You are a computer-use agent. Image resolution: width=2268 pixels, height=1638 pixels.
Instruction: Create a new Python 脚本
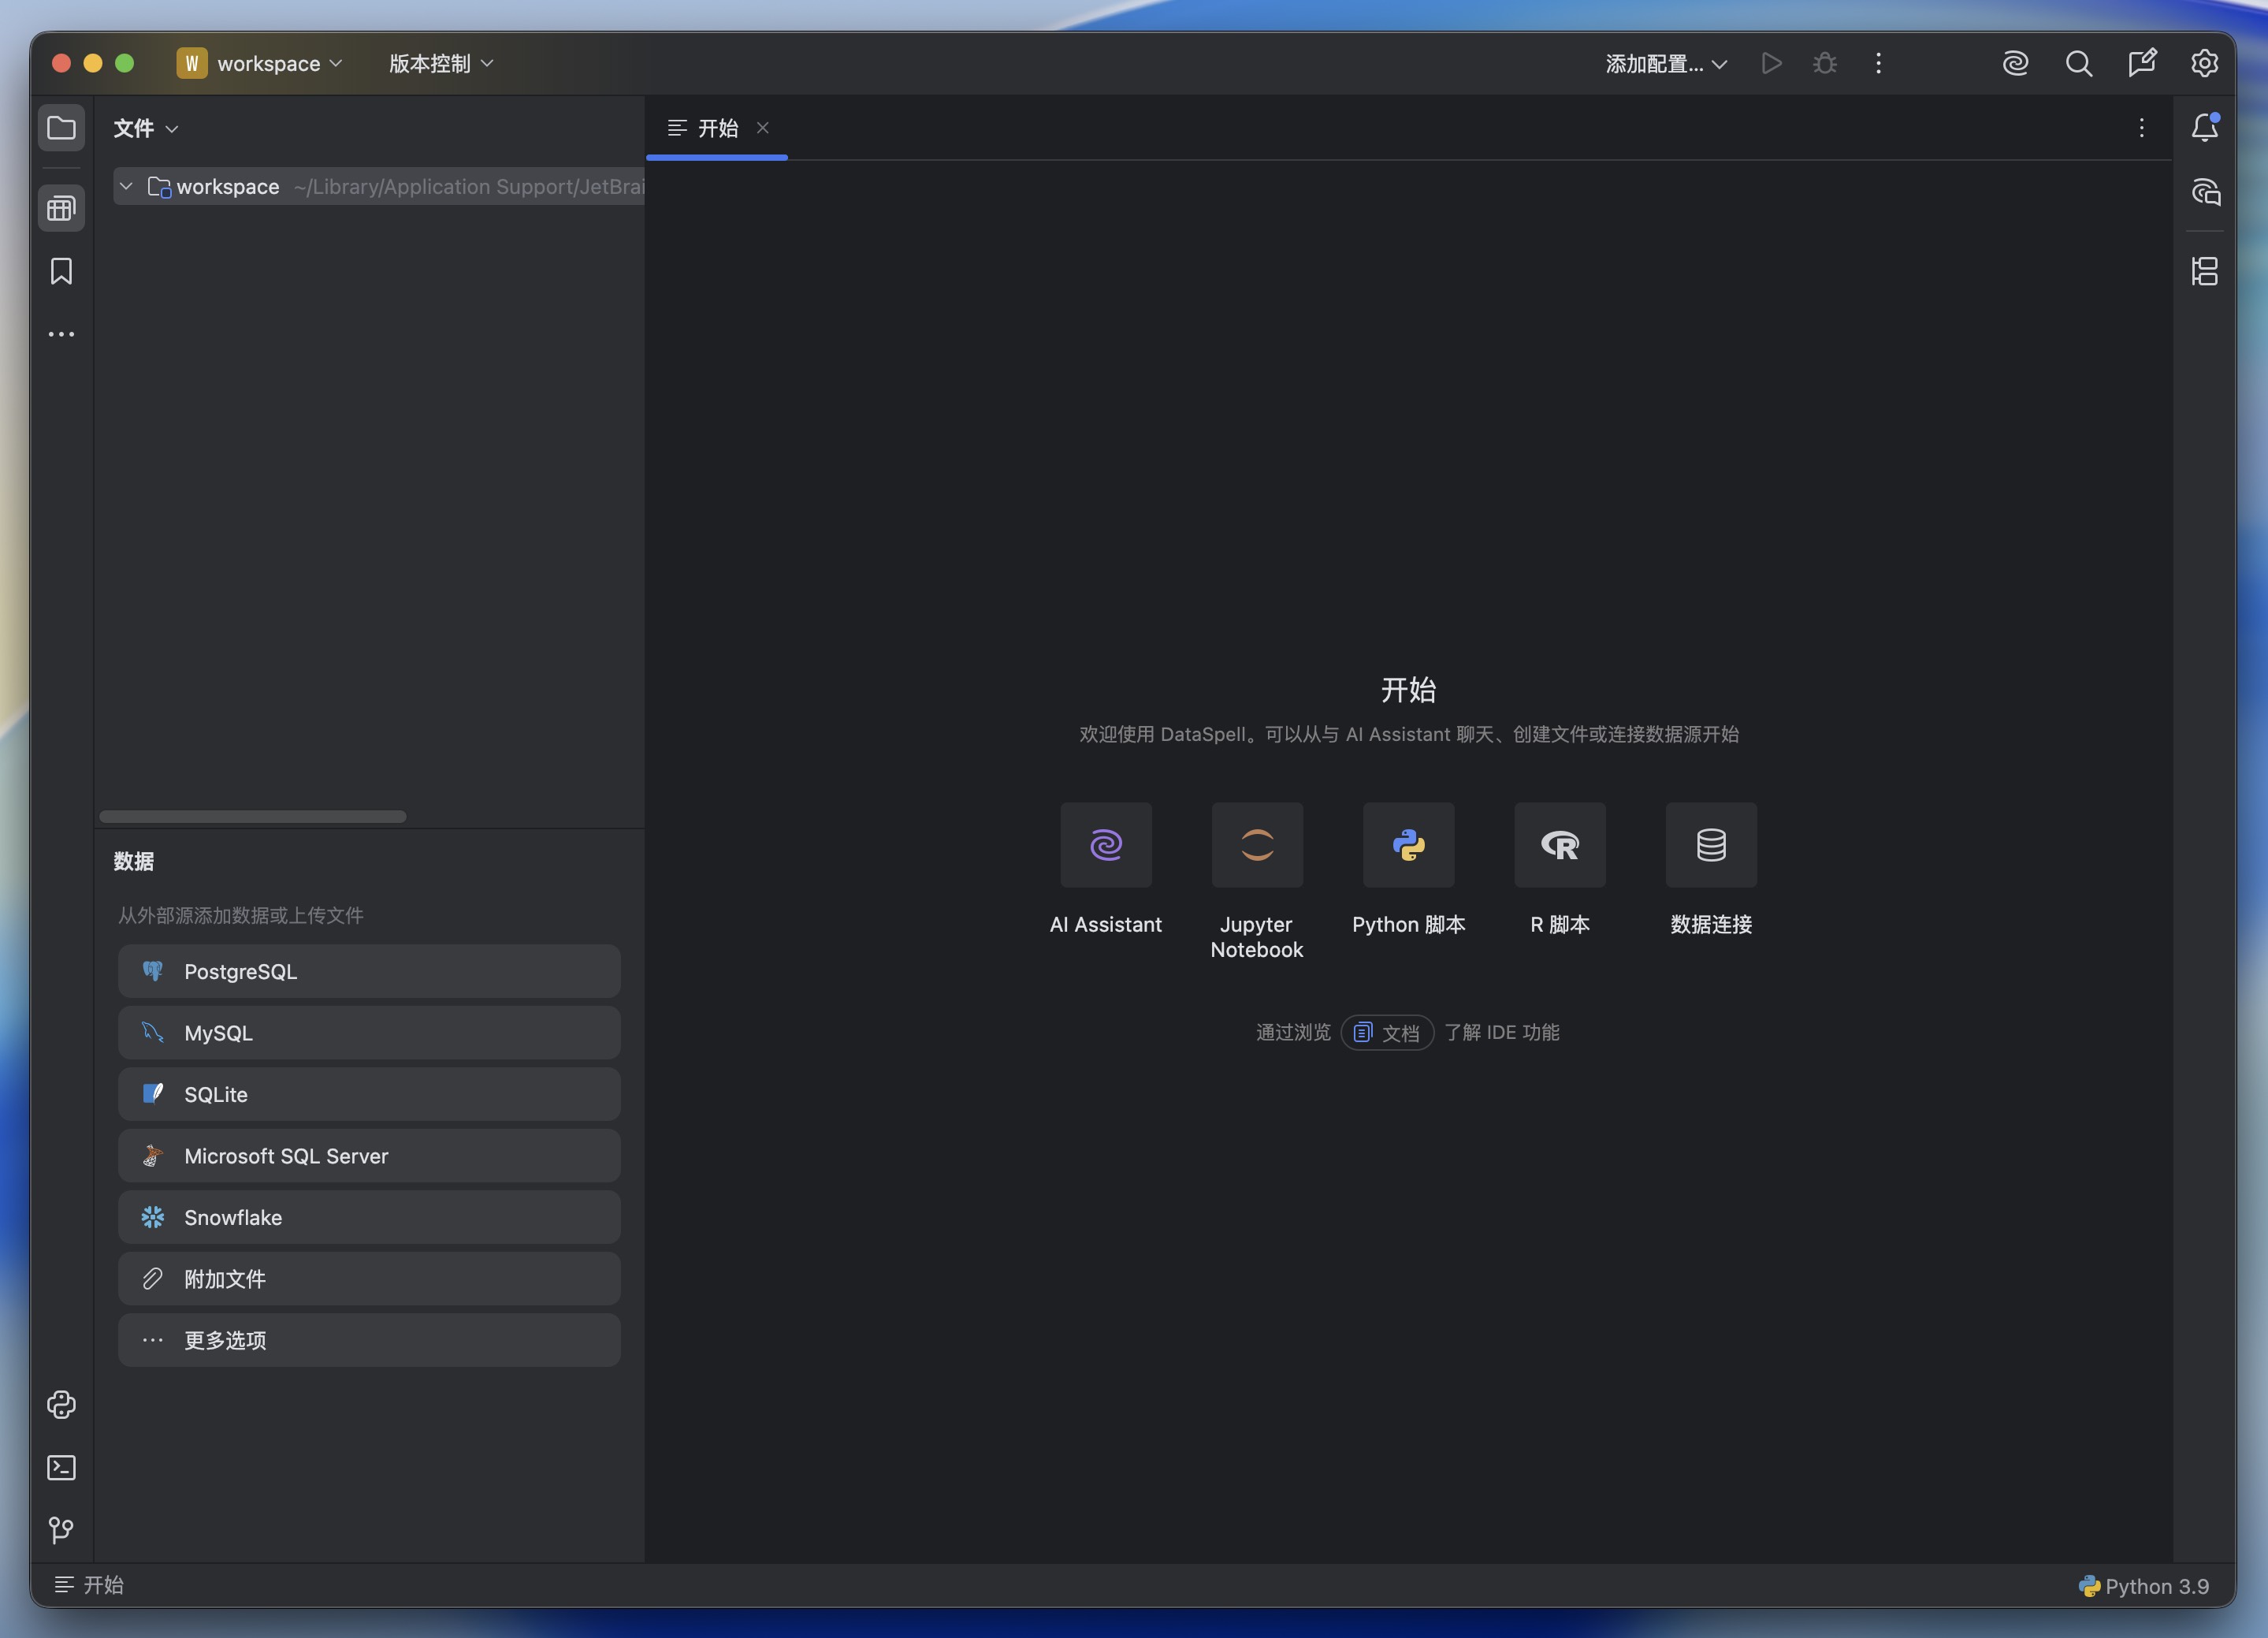click(1408, 845)
